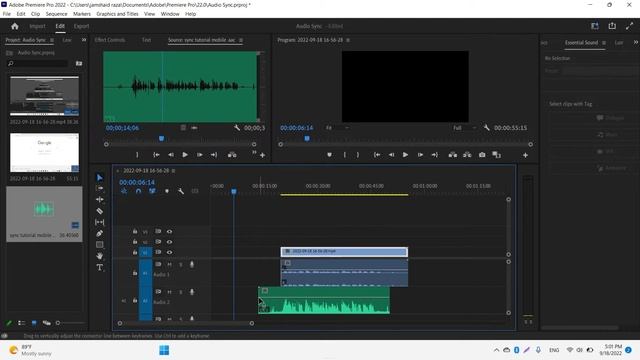Select the Ripple Edit tool
This screenshot has width=640, height=360.
pyautogui.click(x=100, y=200)
